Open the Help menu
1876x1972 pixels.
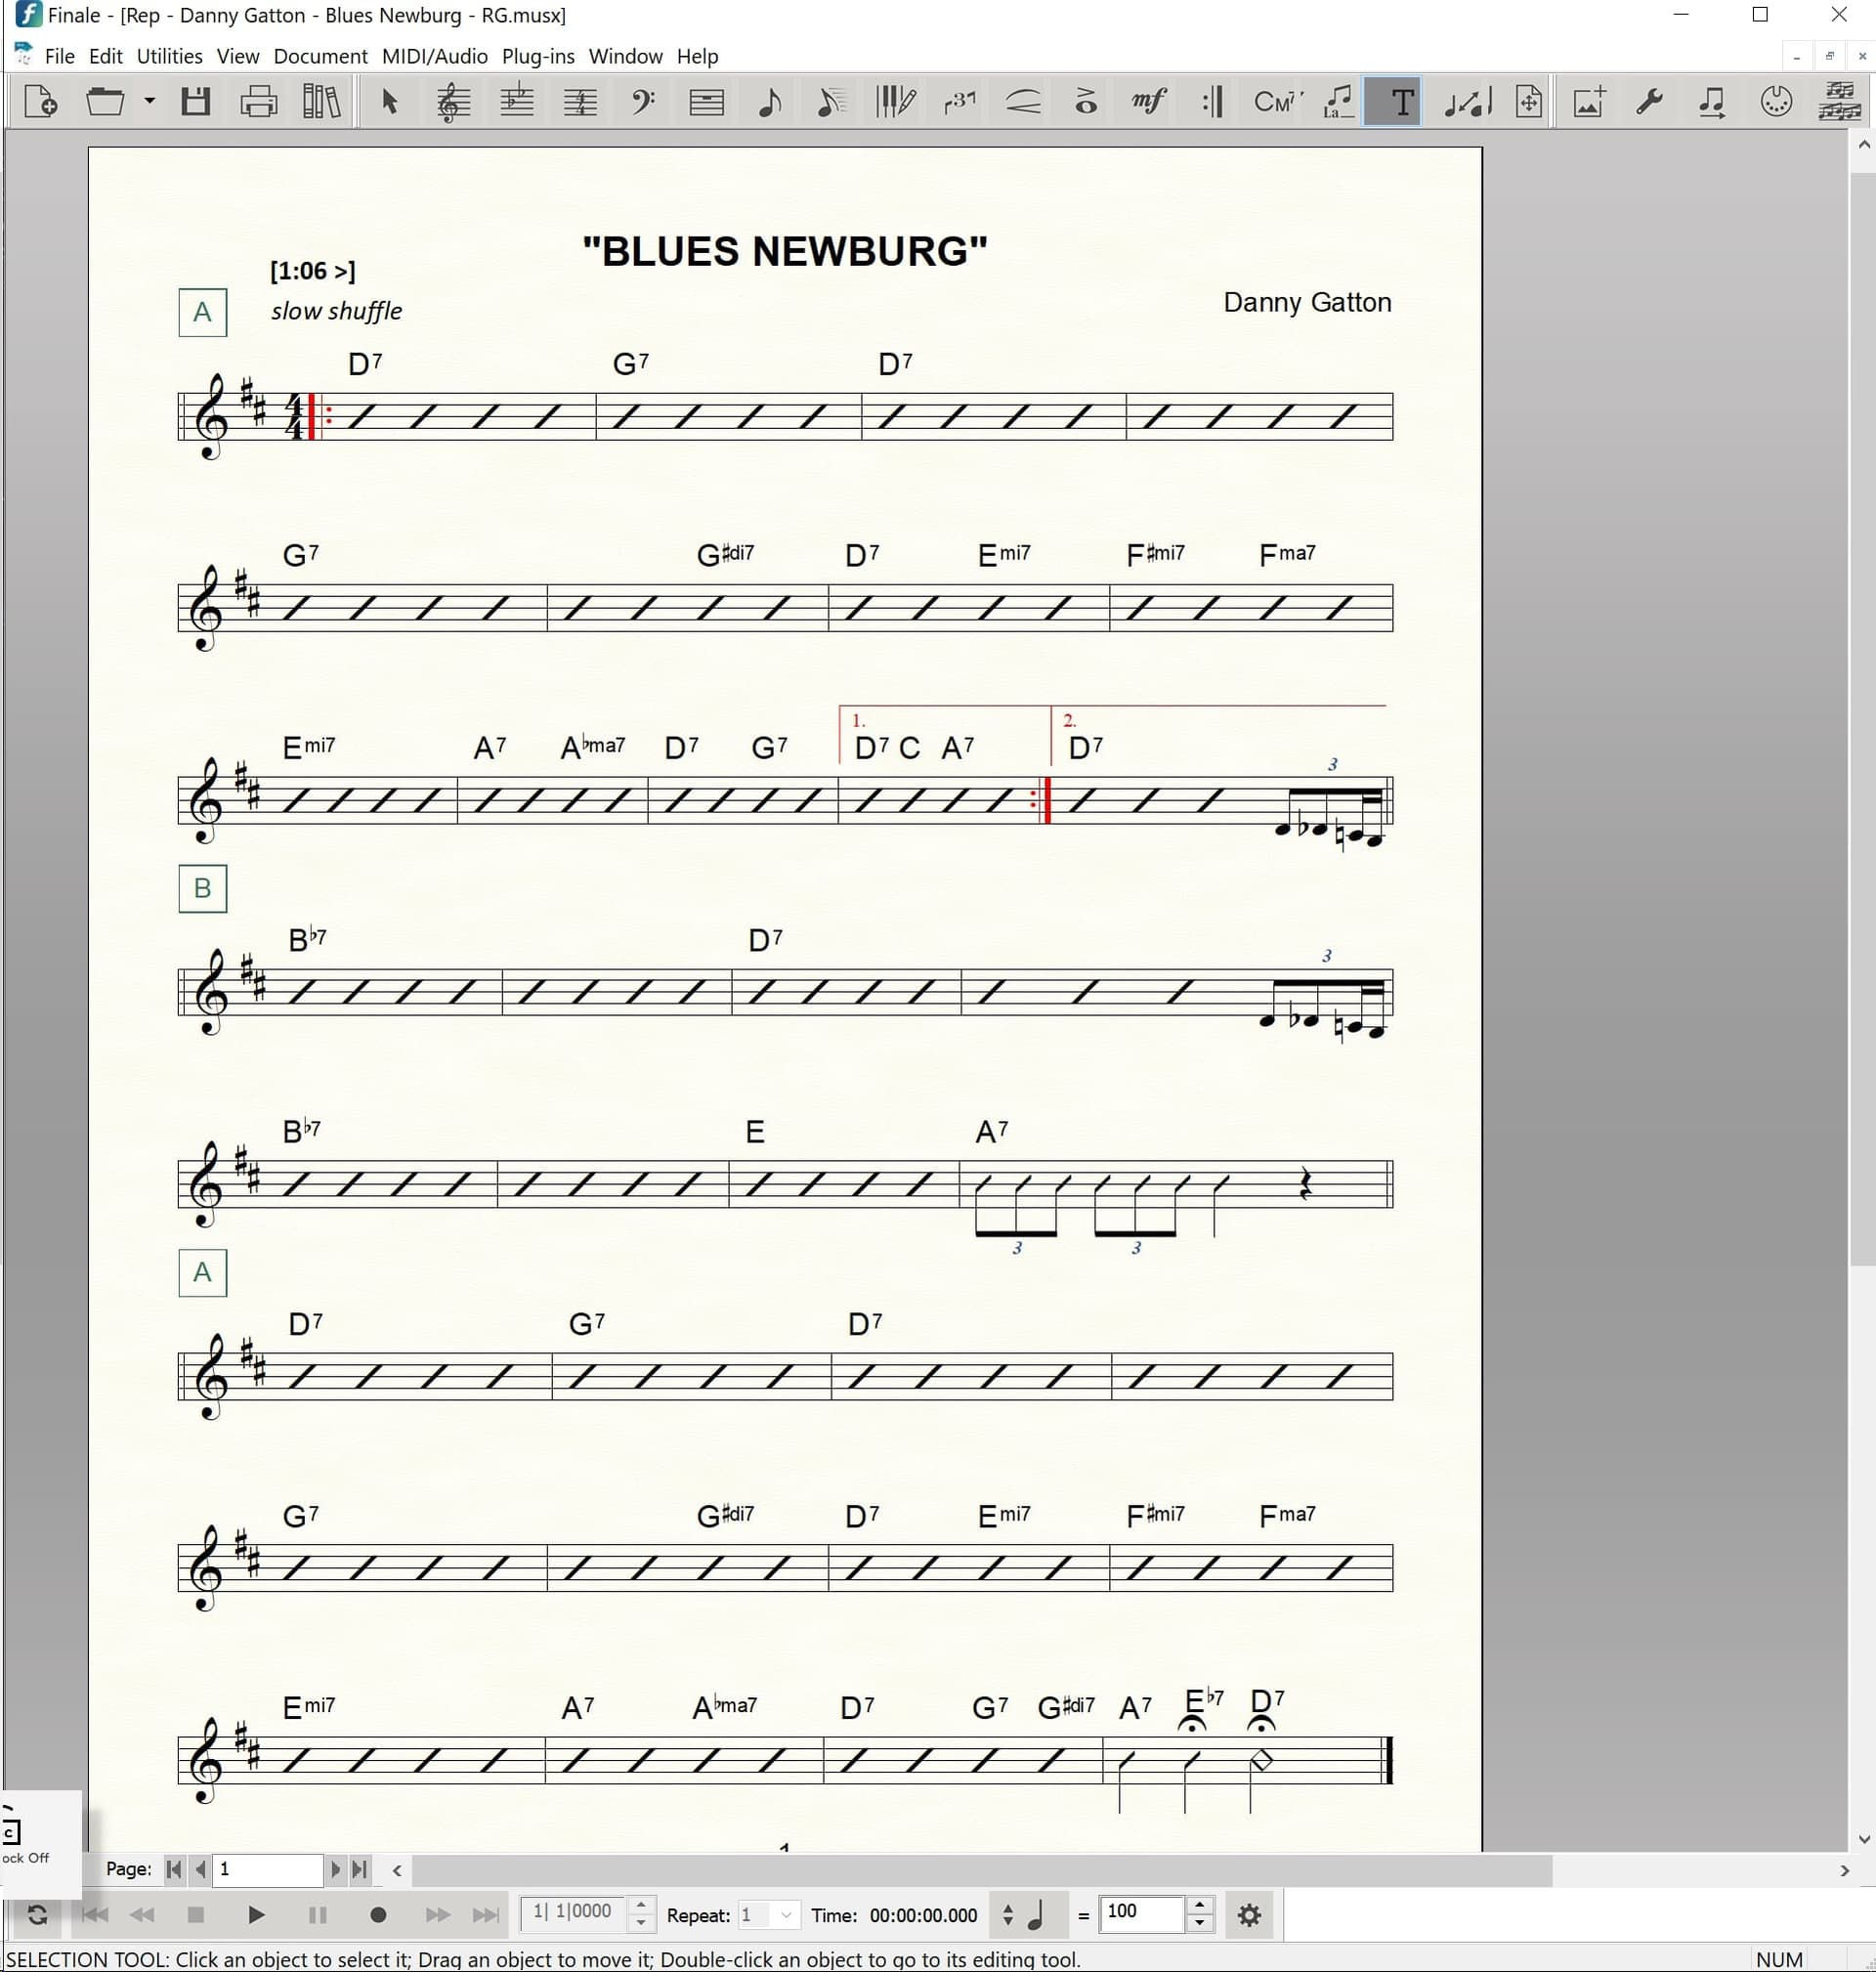(697, 57)
